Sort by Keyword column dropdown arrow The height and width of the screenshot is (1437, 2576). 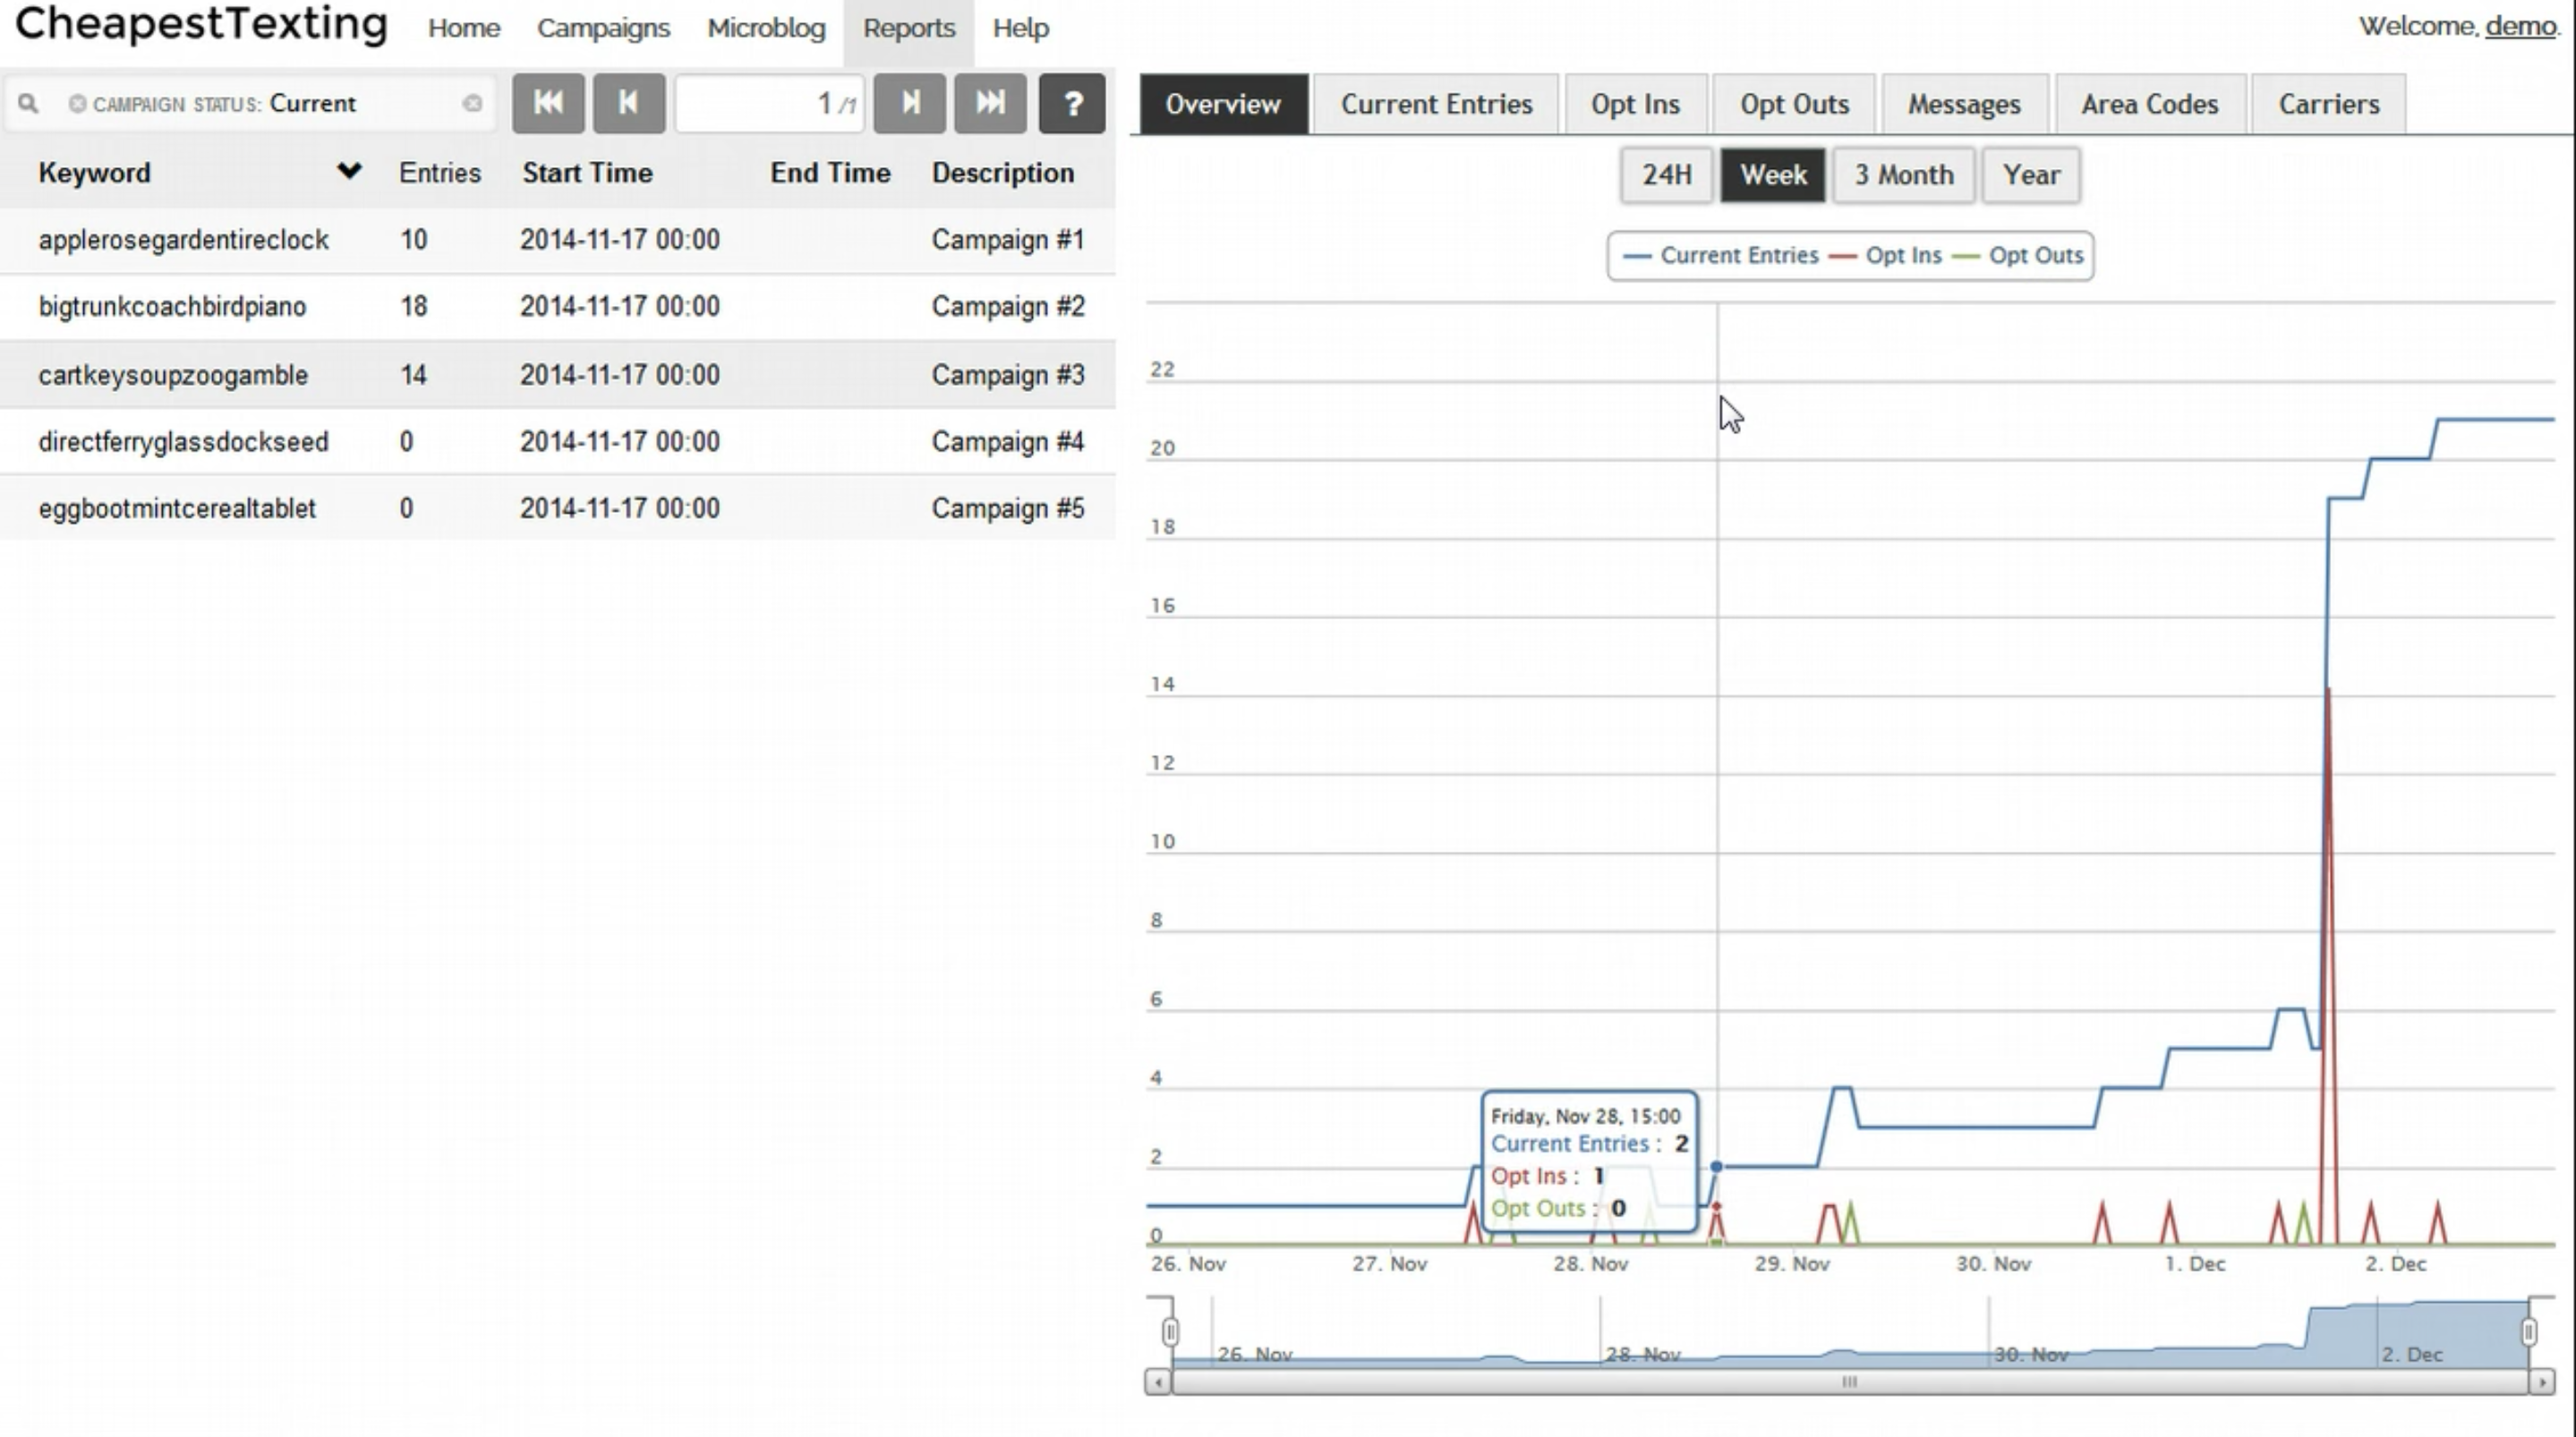click(348, 172)
